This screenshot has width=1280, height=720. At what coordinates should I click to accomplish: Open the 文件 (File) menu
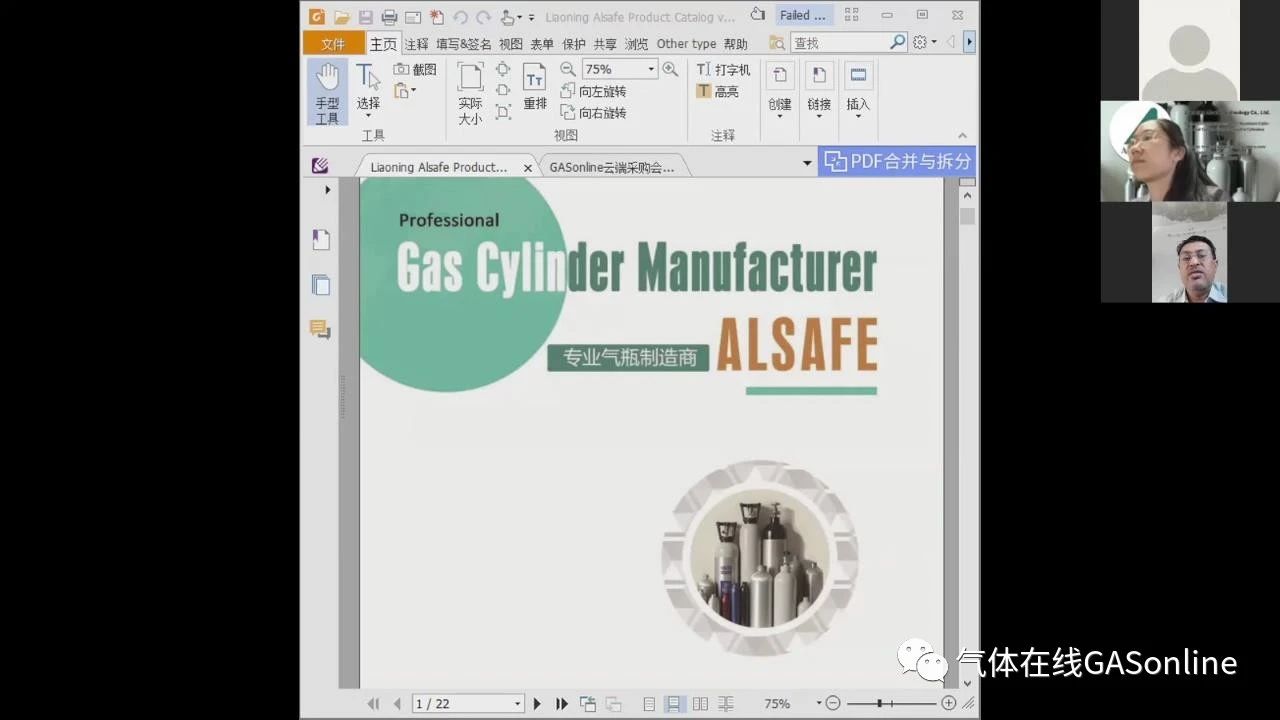point(333,44)
